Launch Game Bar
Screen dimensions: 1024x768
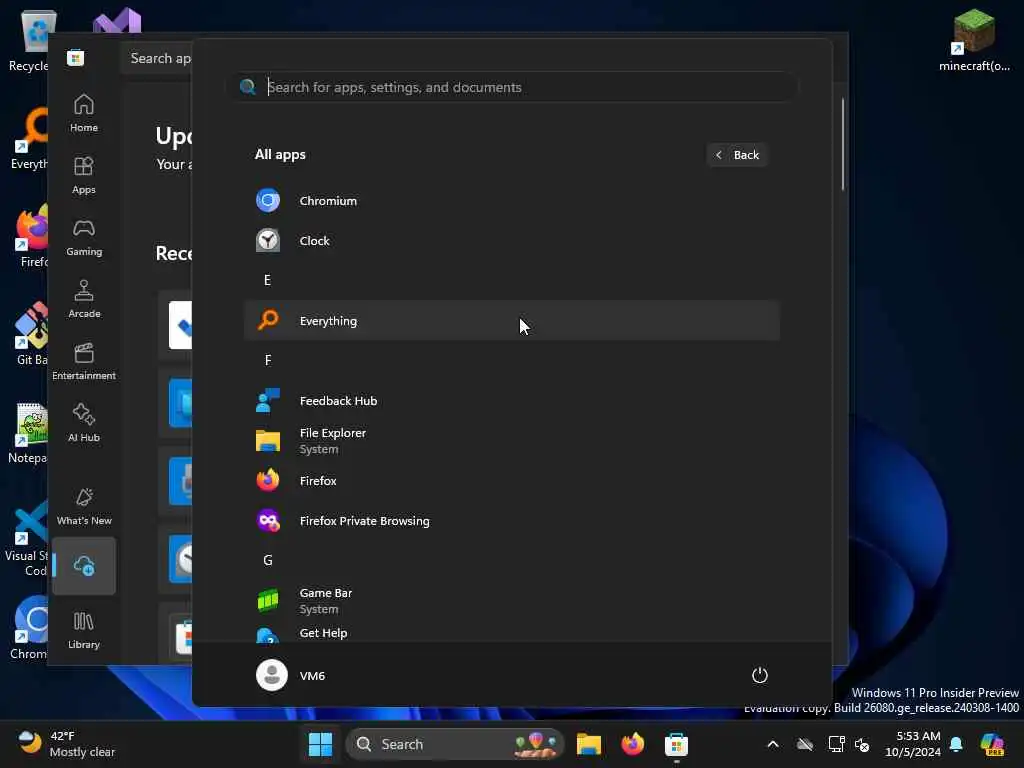click(511, 601)
